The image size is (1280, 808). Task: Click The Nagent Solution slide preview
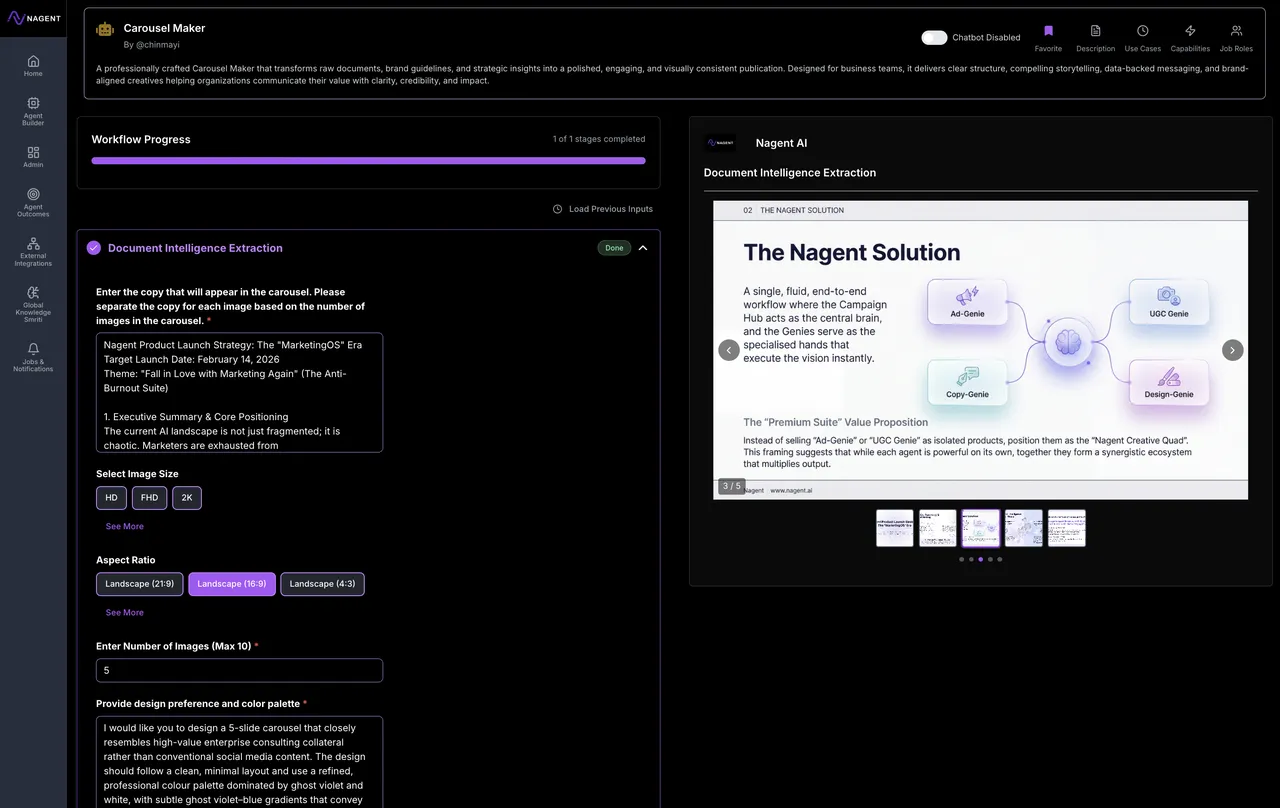(x=980, y=350)
